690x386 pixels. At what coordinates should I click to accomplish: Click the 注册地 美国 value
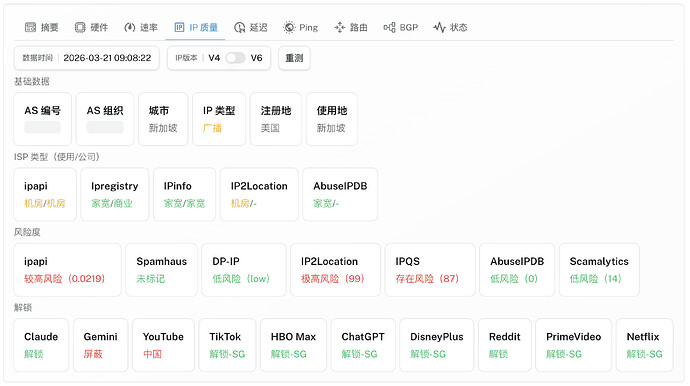pyautogui.click(x=270, y=128)
